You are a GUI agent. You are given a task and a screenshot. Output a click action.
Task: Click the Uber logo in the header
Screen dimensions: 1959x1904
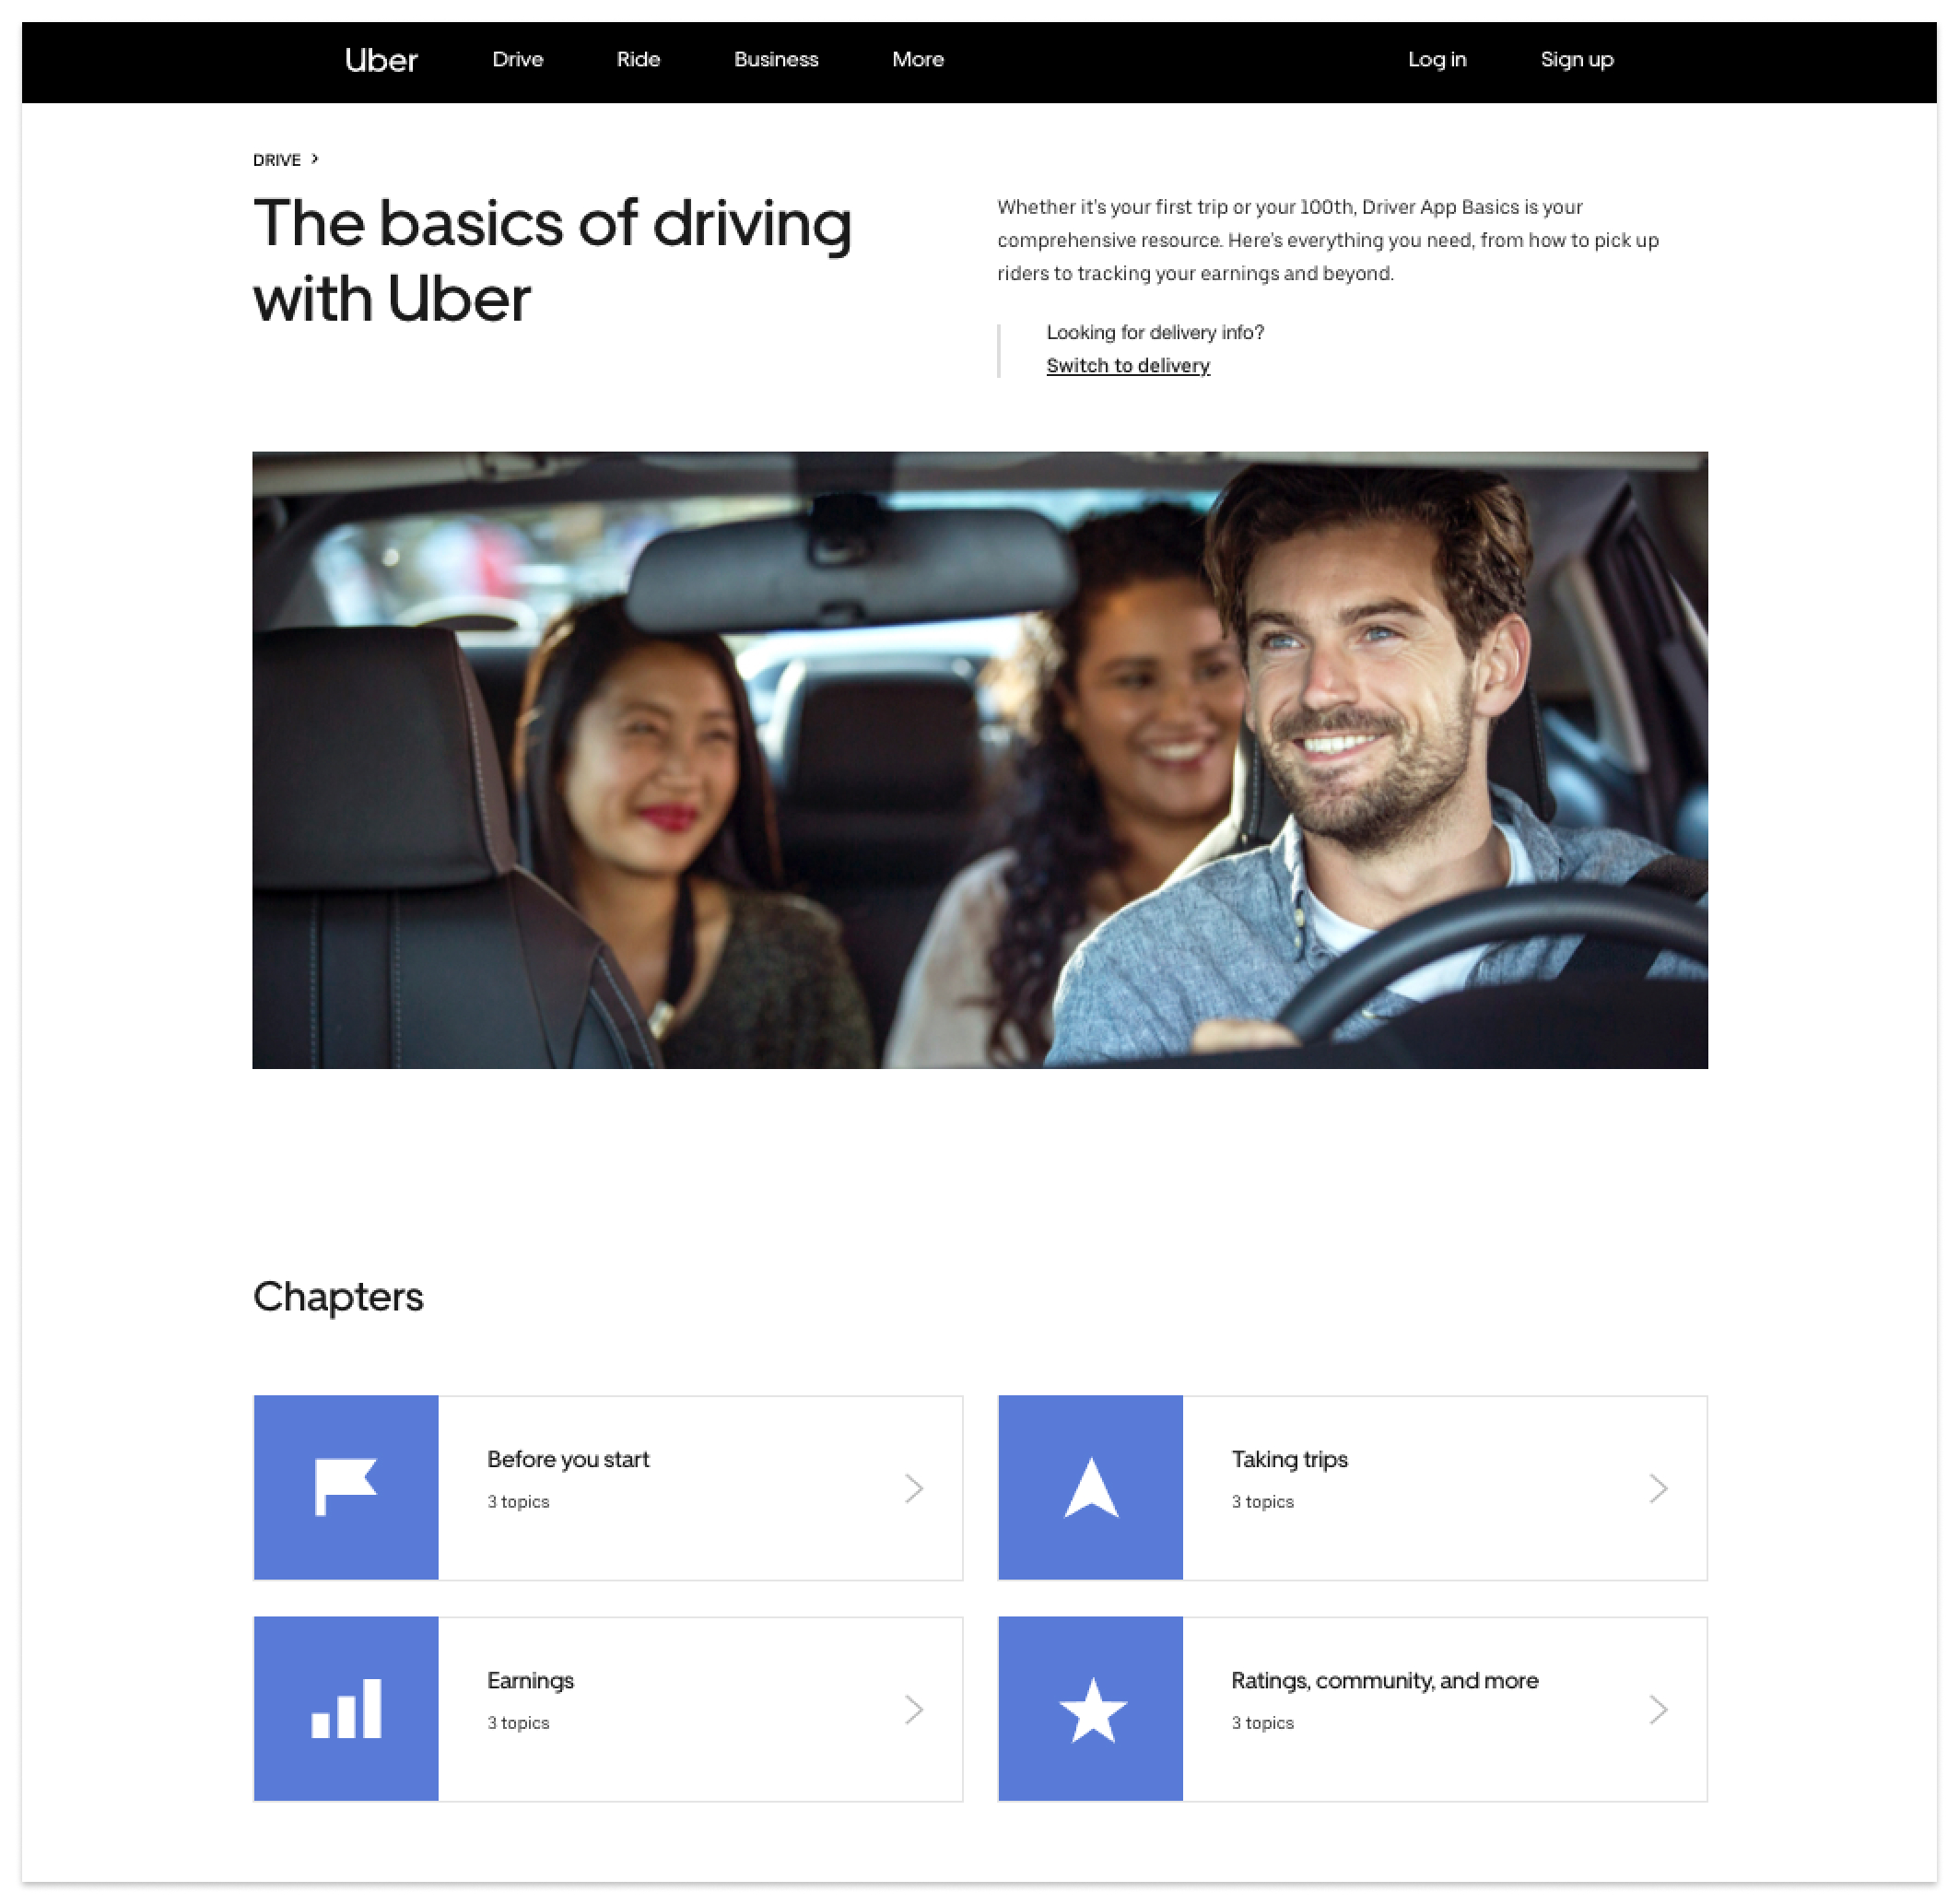[x=381, y=60]
